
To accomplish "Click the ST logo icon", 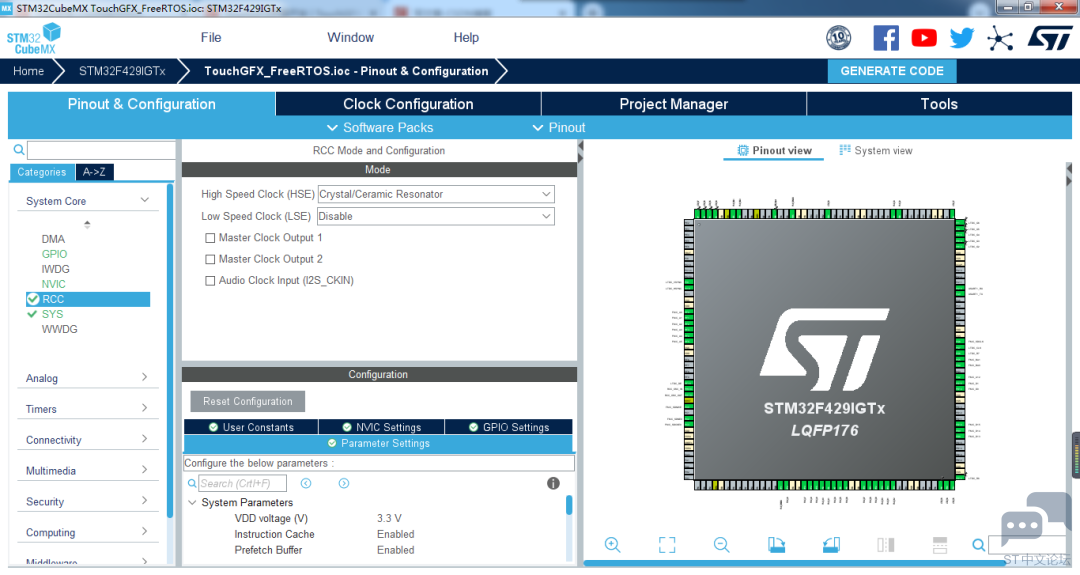I will (1049, 38).
